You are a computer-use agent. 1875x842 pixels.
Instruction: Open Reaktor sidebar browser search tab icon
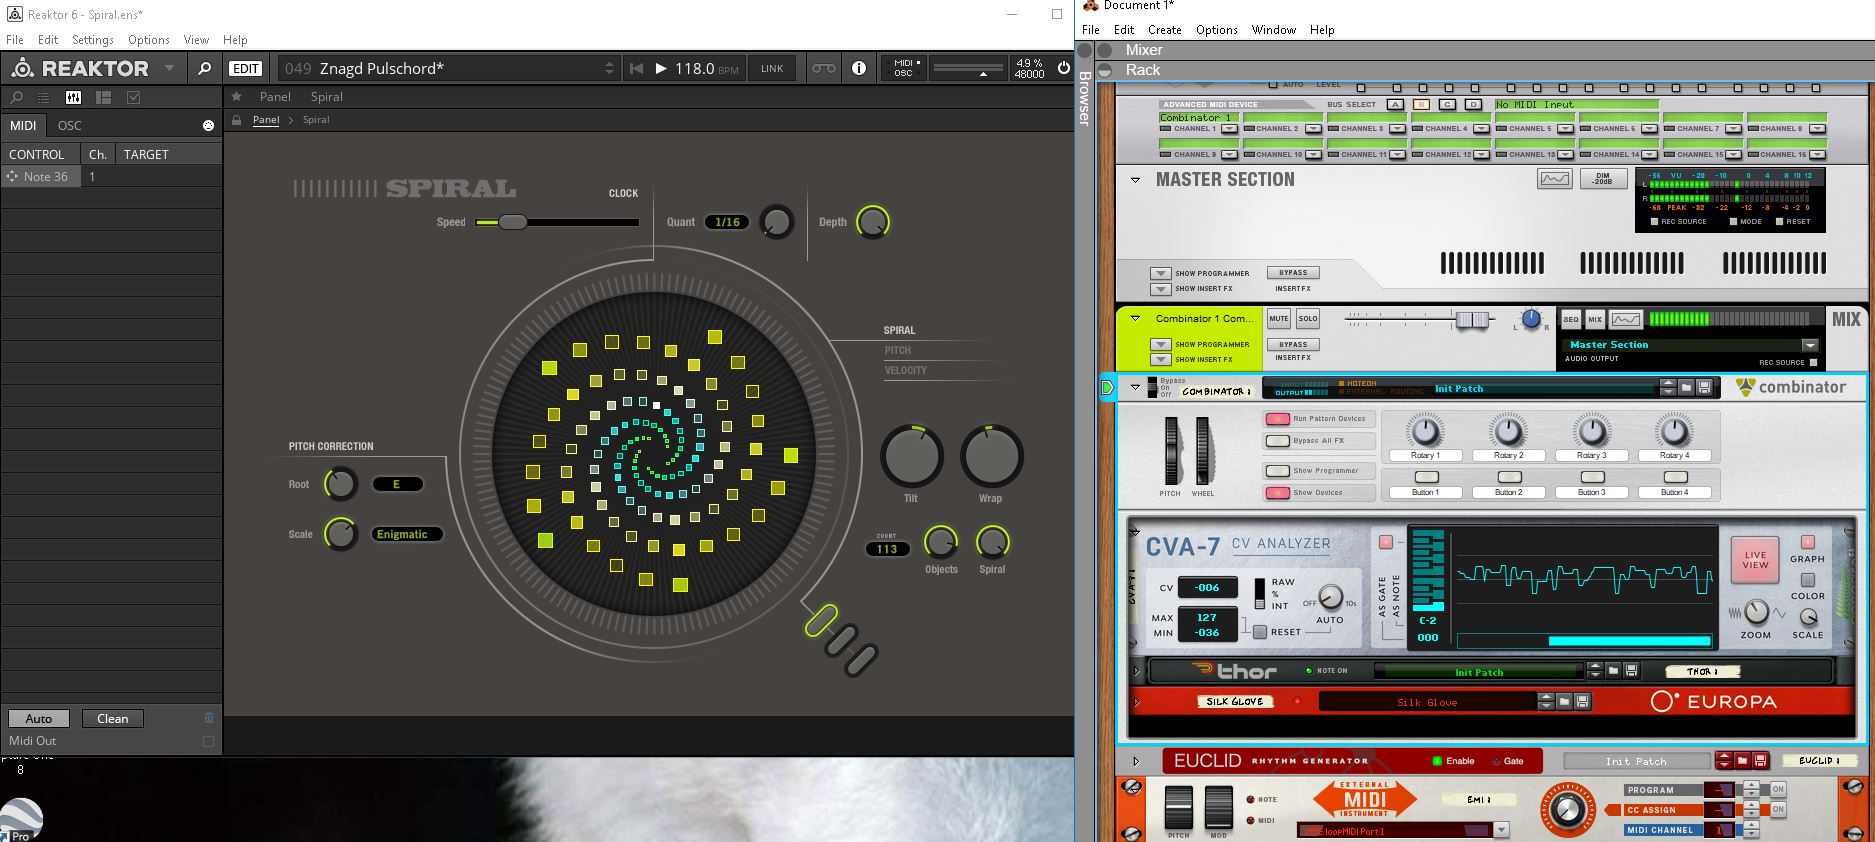coord(16,97)
